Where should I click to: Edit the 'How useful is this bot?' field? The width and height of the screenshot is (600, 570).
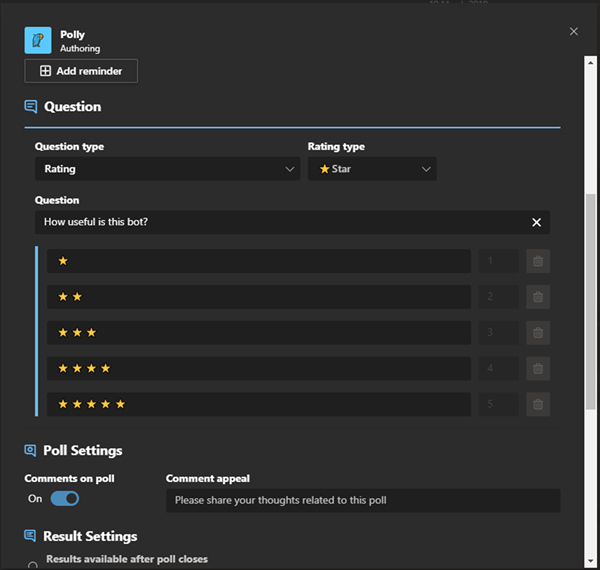(x=280, y=222)
